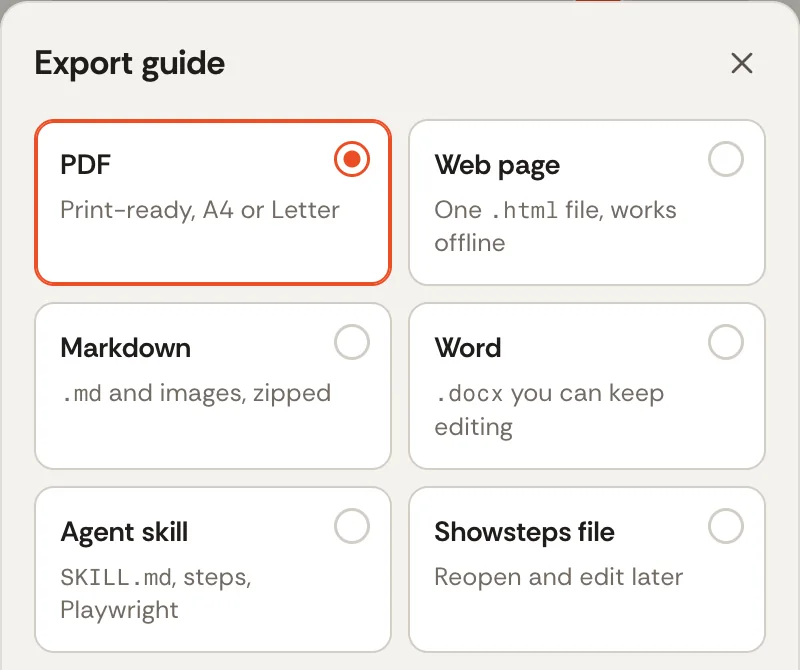The image size is (800, 670).
Task: Enable the Agent skill radio button
Action: pos(352,526)
